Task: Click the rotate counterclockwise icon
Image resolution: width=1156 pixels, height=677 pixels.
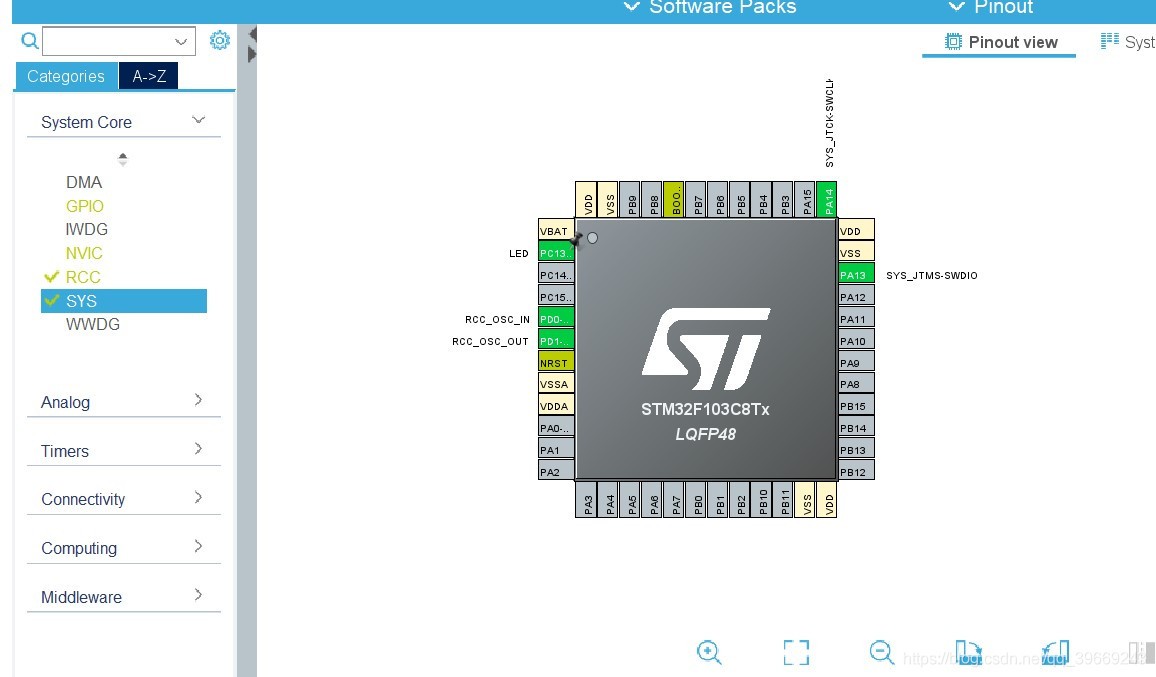Action: click(x=1055, y=652)
